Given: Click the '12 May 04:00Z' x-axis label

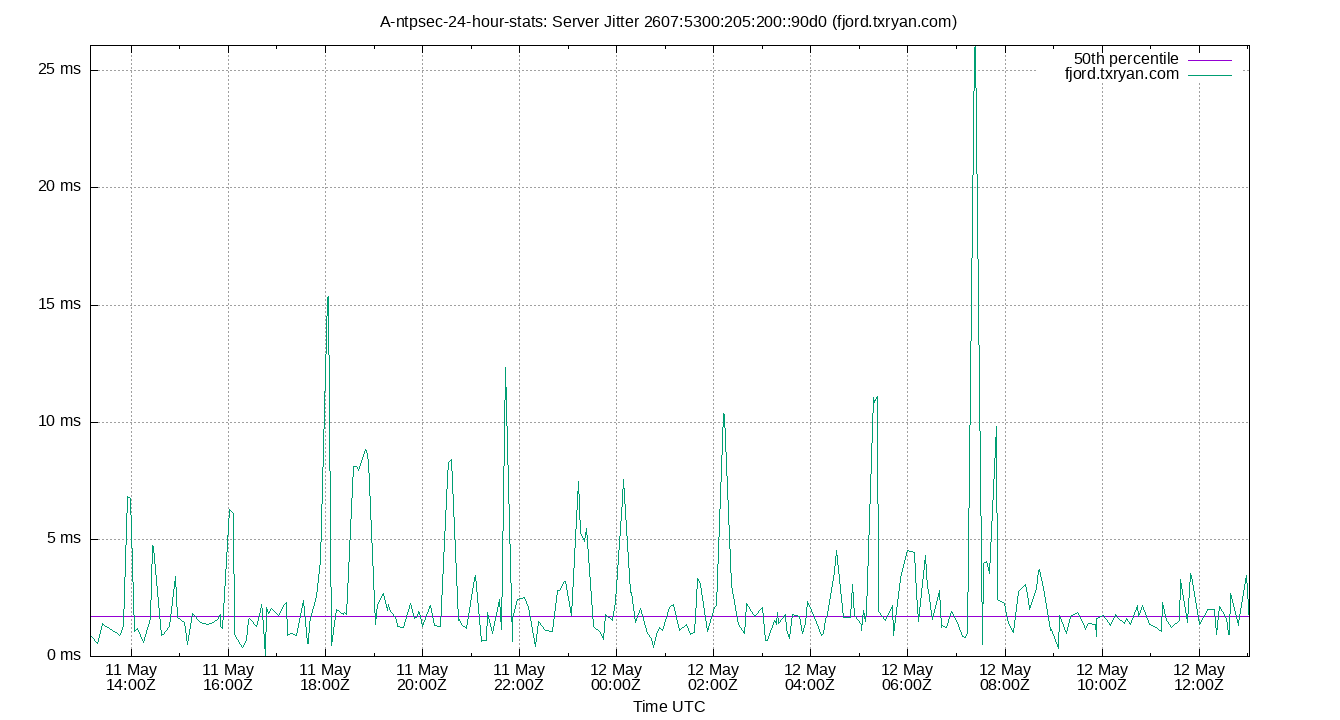Looking at the screenshot, I should tap(810, 677).
